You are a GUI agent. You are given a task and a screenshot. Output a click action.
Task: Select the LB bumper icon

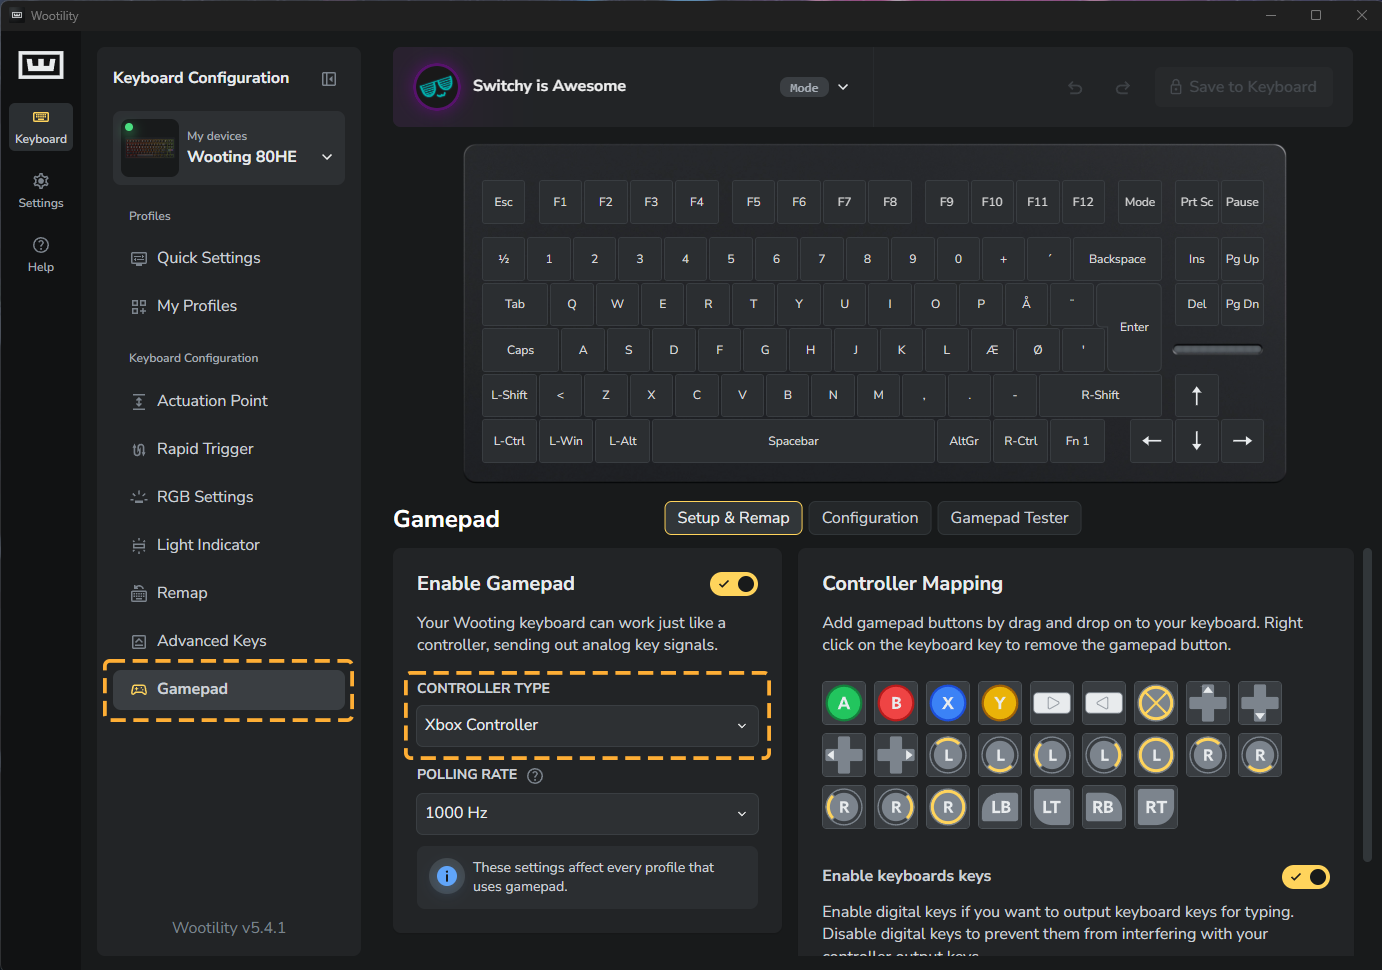1000,807
